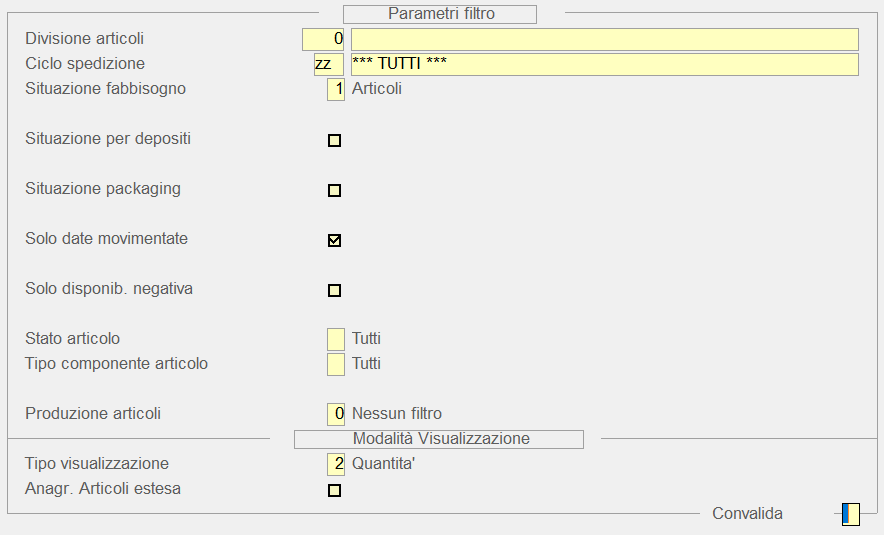Click the Modalità Visualizzazione section header
This screenshot has width=884, height=535.
coord(439,439)
